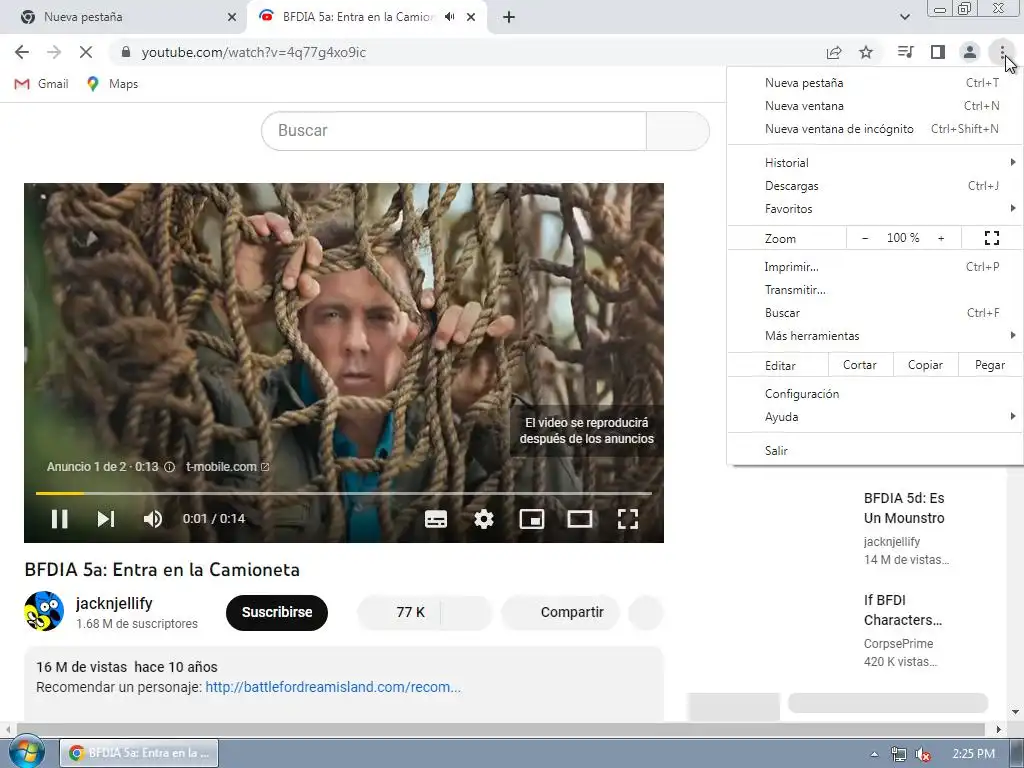Screen dimensions: 1024x768
Task: Enter video fullscreen mode
Action: 628,519
